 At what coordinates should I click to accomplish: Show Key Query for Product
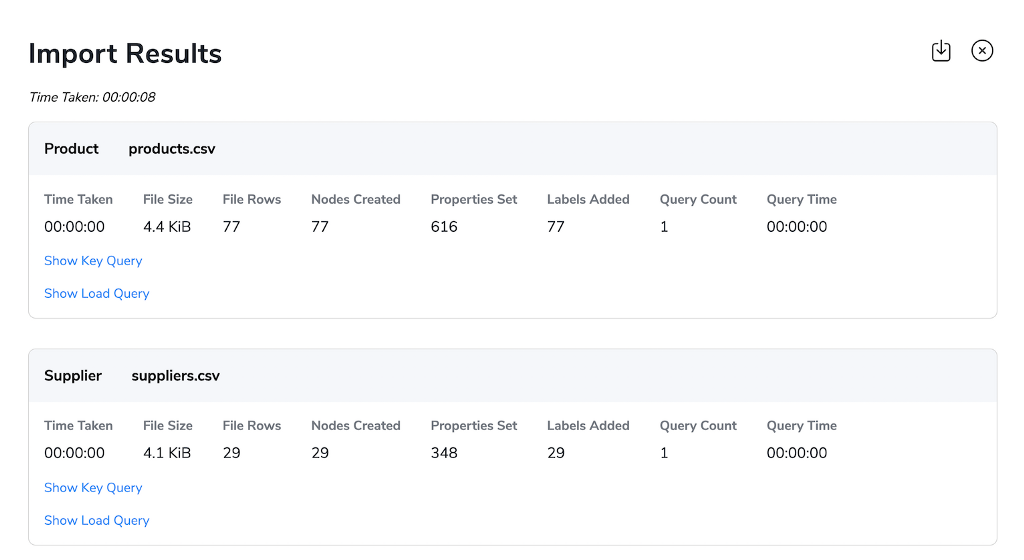[x=93, y=260]
